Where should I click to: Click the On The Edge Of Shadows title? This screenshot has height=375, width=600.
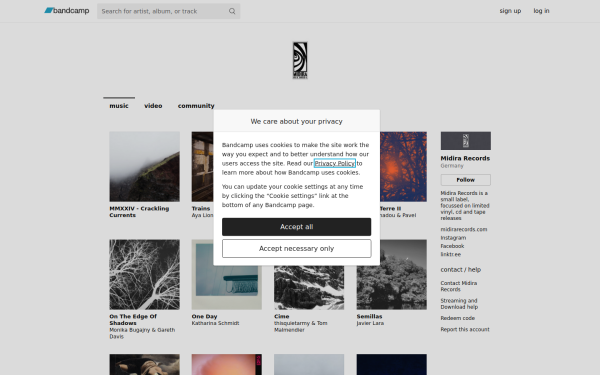coord(133,320)
